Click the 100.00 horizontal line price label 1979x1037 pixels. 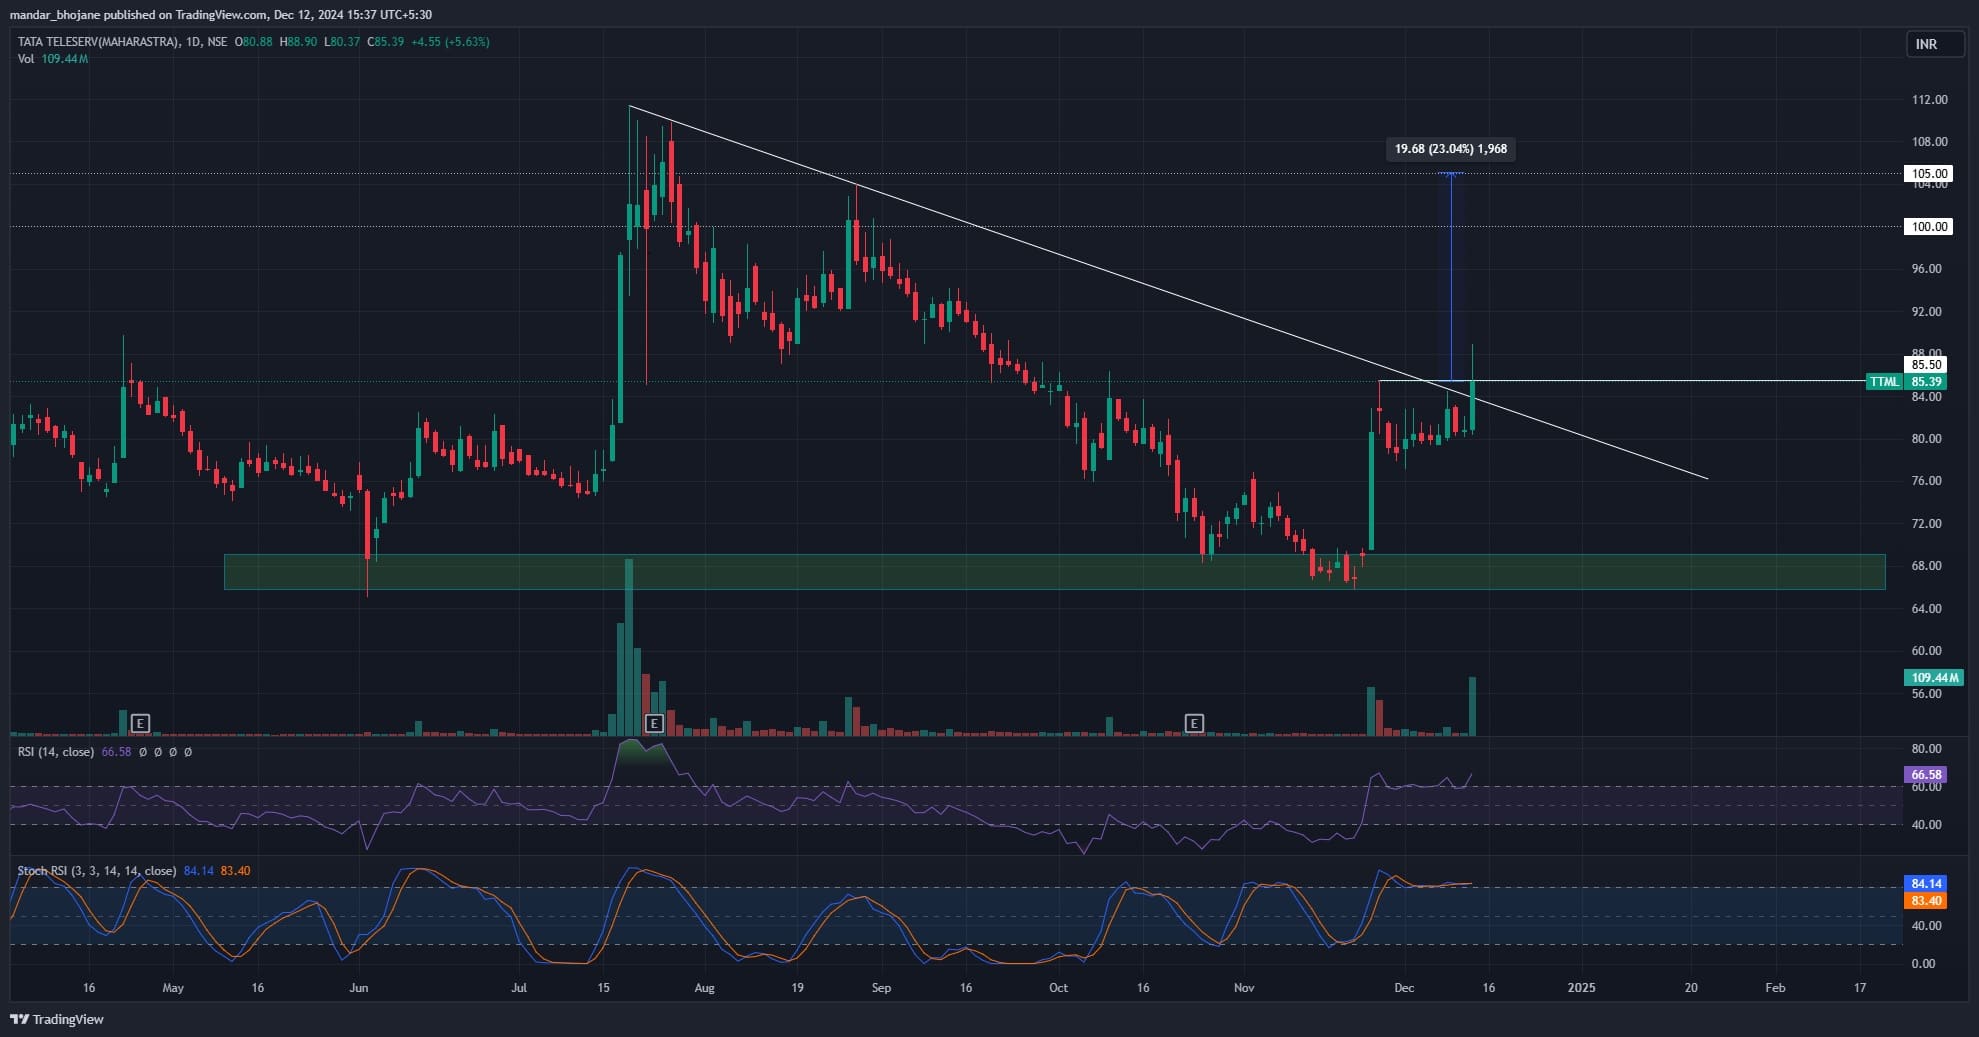1929,227
